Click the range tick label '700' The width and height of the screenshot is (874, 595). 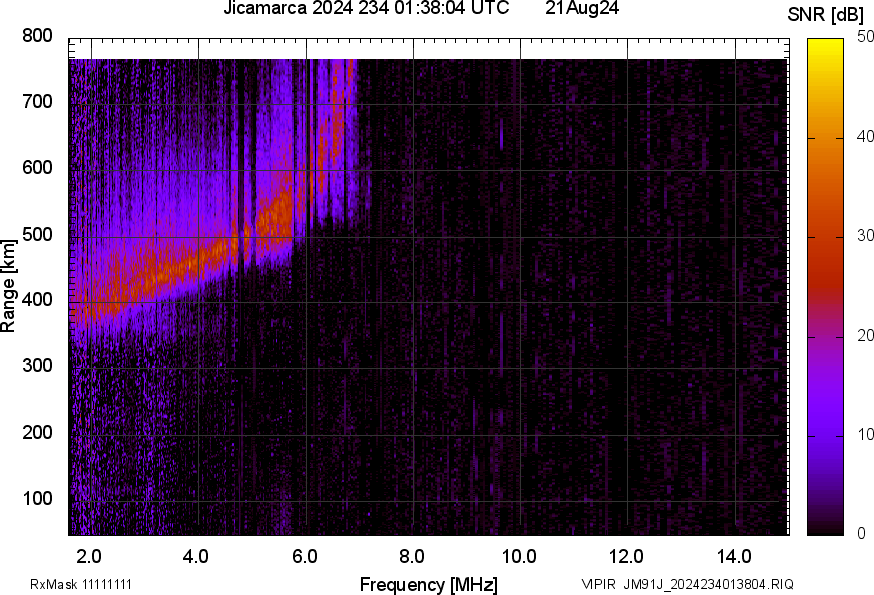pos(37,102)
